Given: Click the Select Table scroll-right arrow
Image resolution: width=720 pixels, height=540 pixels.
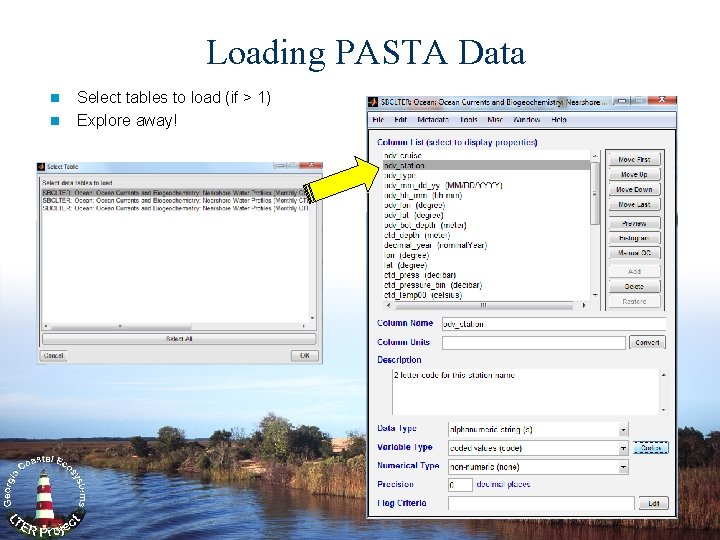Looking at the screenshot, I should [x=304, y=326].
